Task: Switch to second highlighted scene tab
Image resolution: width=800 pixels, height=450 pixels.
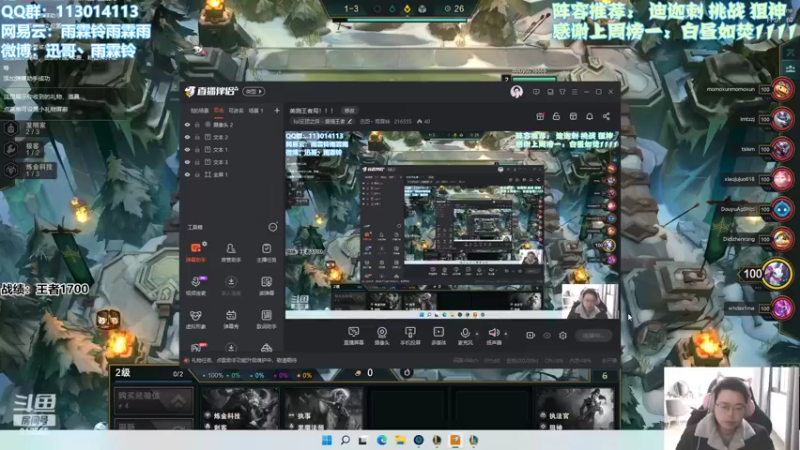Action: (219, 110)
